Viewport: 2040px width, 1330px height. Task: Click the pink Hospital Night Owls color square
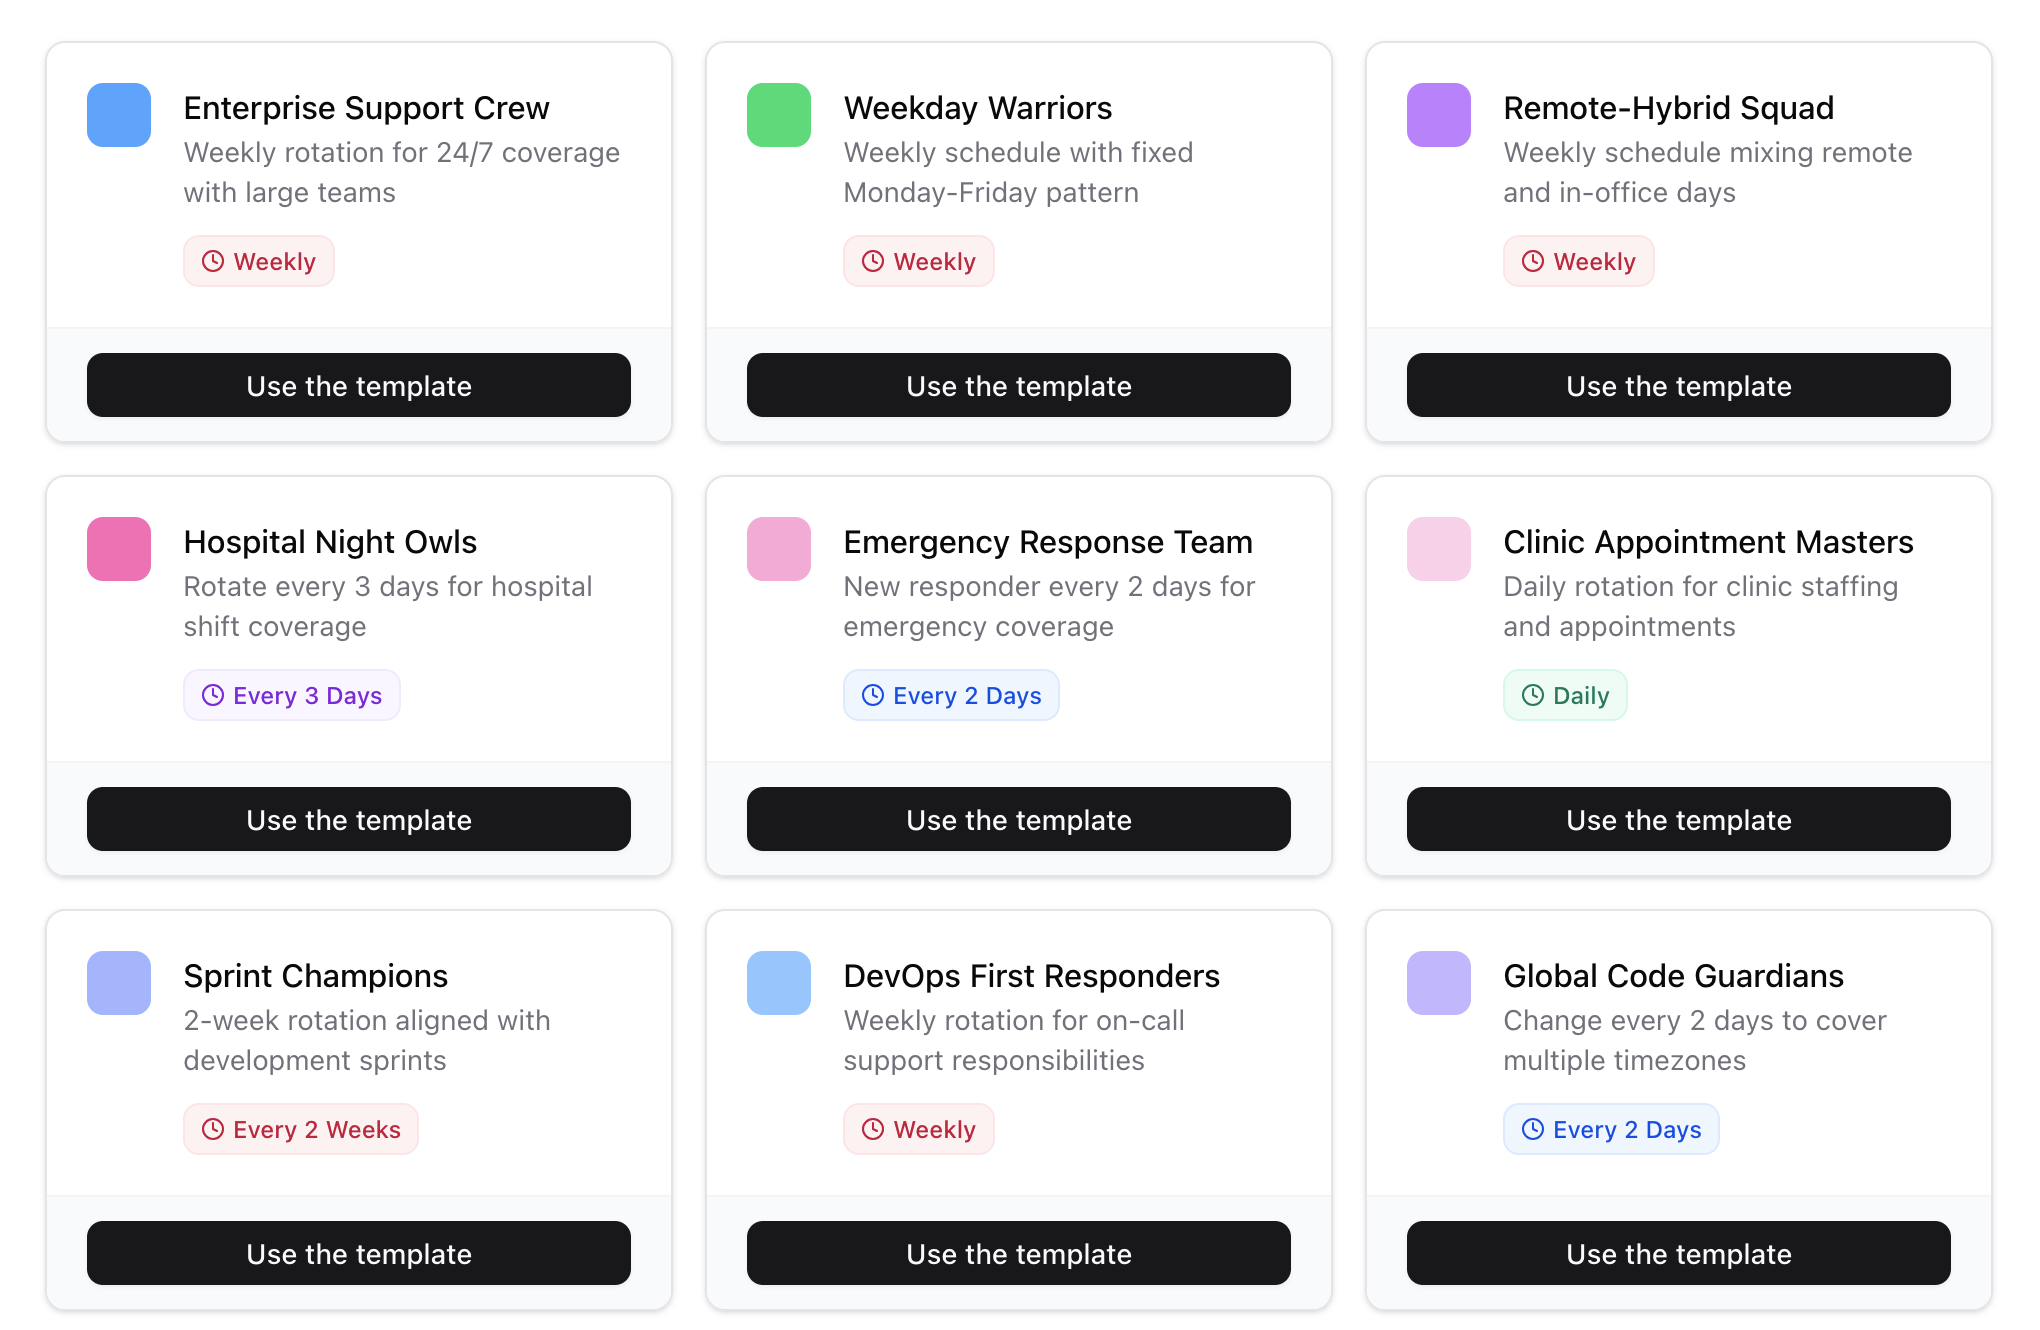click(119, 549)
